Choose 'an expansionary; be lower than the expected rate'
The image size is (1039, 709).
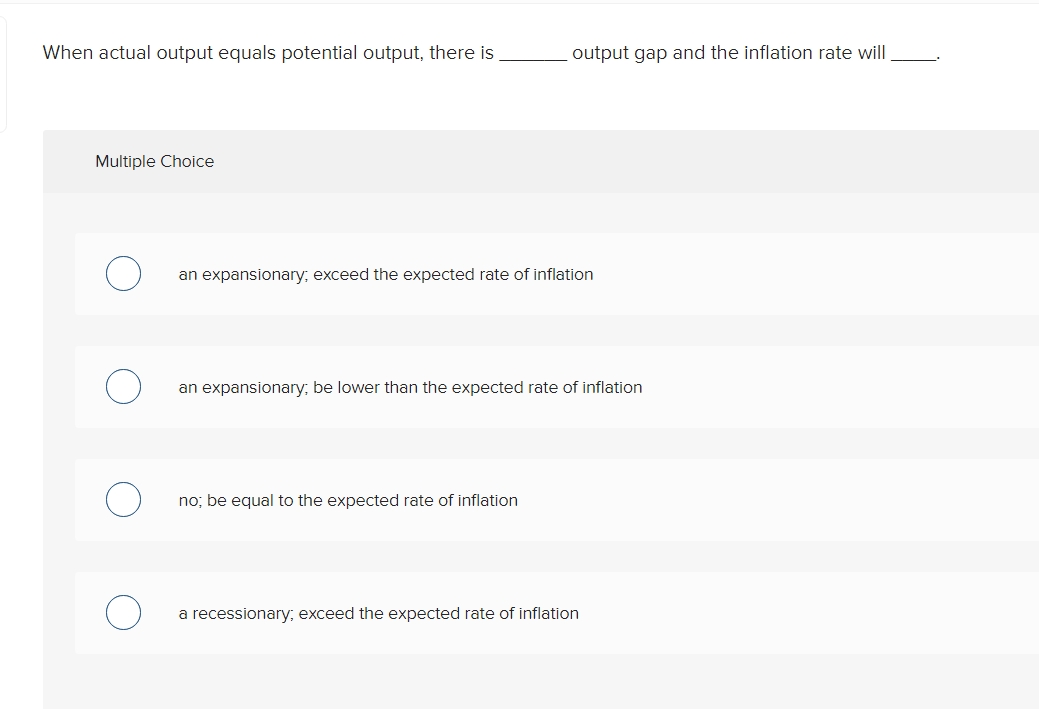pyautogui.click(x=409, y=387)
